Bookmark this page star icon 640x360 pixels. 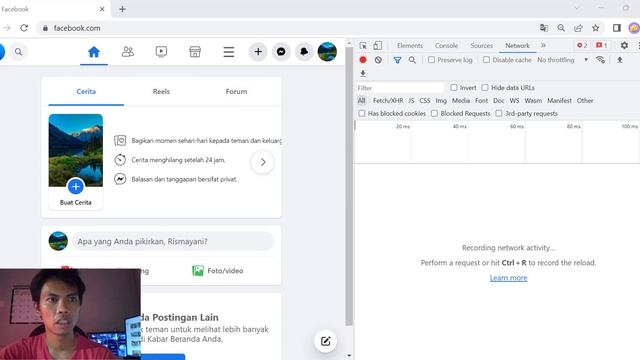coord(596,28)
